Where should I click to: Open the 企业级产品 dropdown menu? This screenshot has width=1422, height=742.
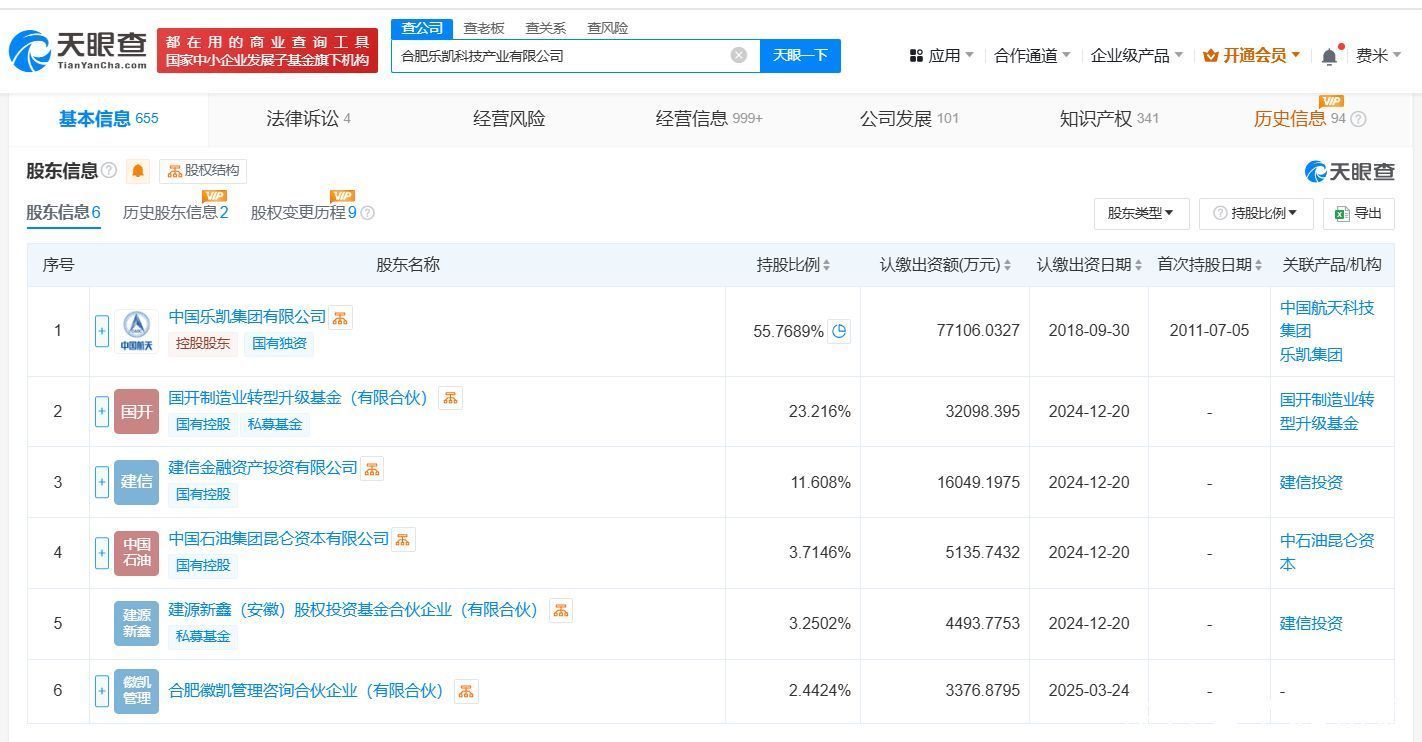tap(1137, 56)
